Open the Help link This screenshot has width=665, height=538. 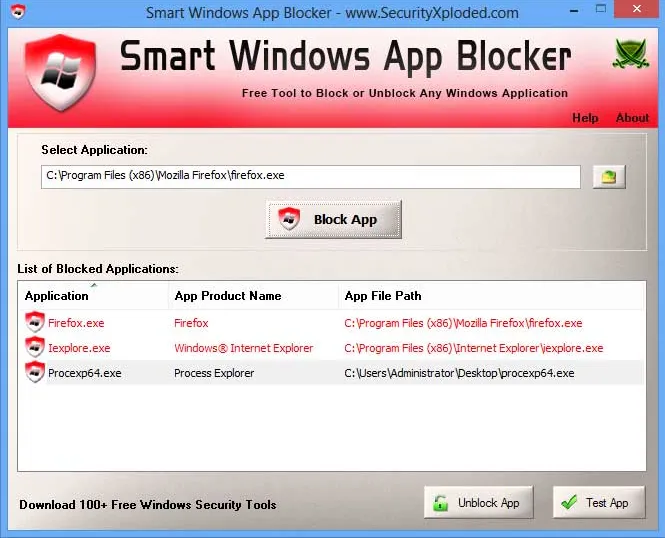[585, 118]
